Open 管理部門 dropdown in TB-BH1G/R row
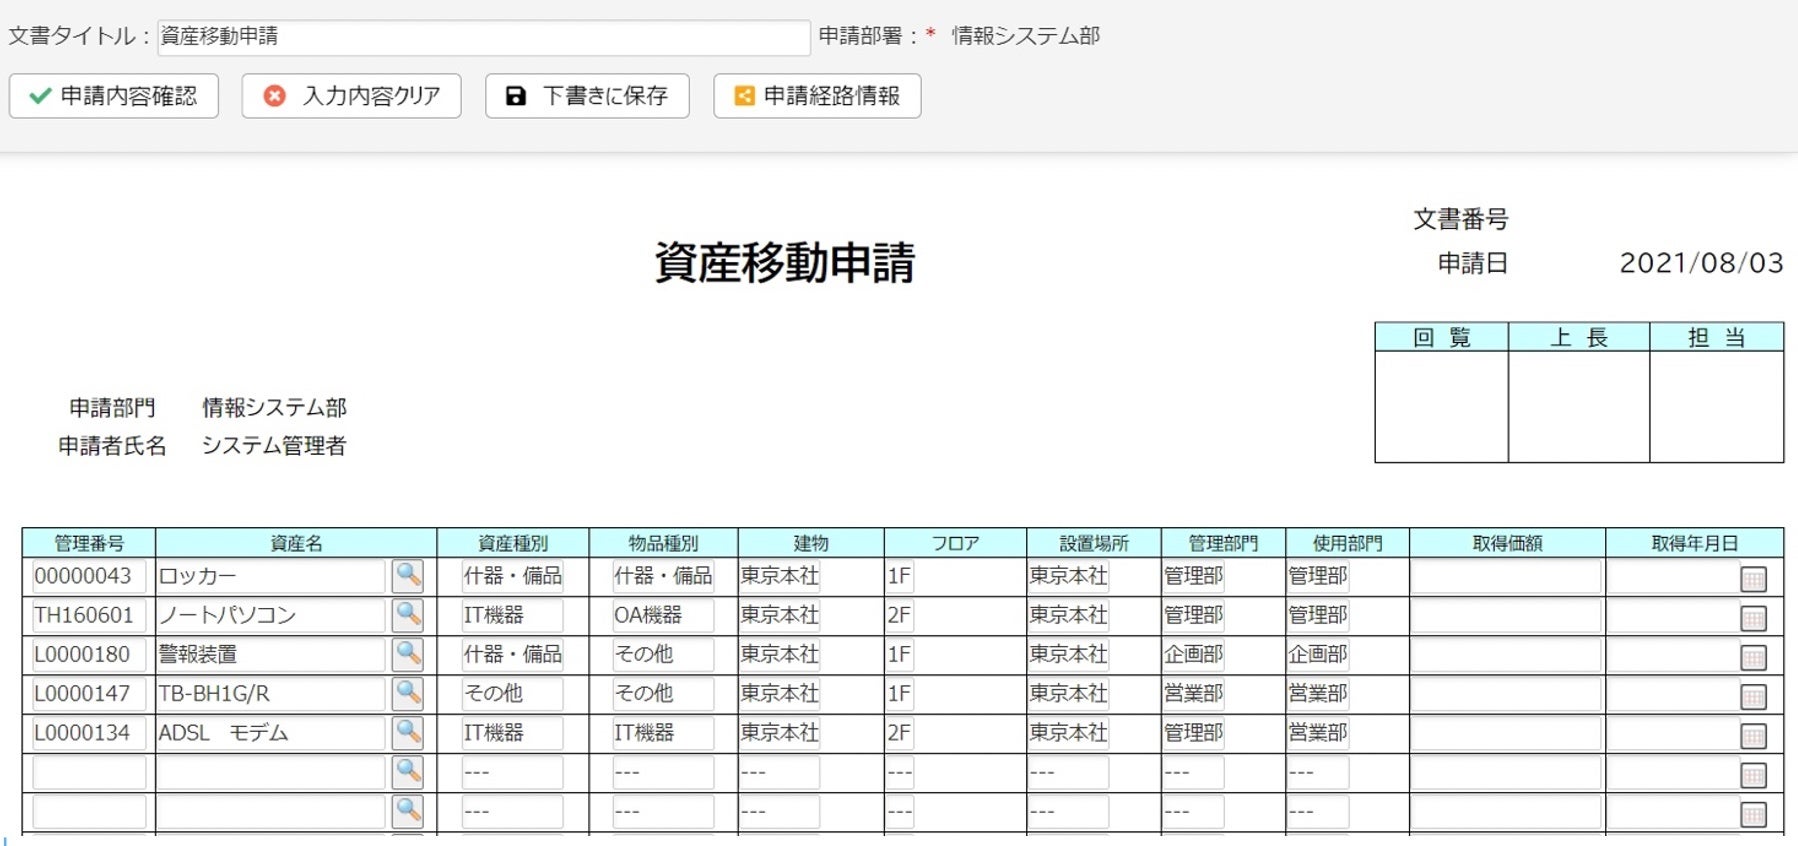The image size is (1798, 846). pyautogui.click(x=1193, y=693)
